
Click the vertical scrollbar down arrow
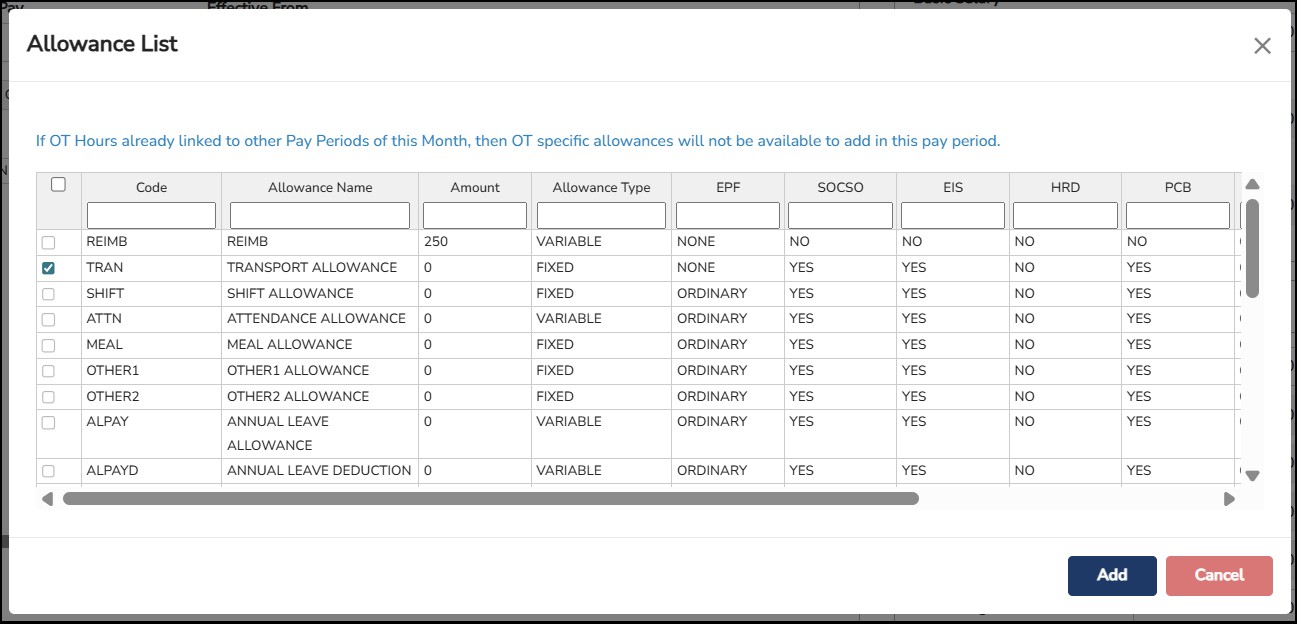1252,476
